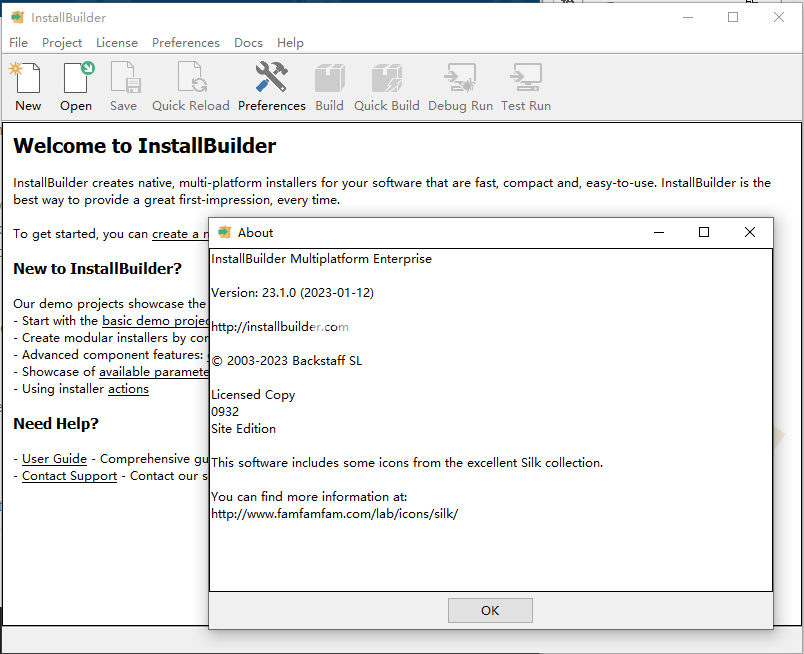The height and width of the screenshot is (654, 804).
Task: Click 'Version: 23.1.0 (2023-01-12)' text
Action: point(292,293)
